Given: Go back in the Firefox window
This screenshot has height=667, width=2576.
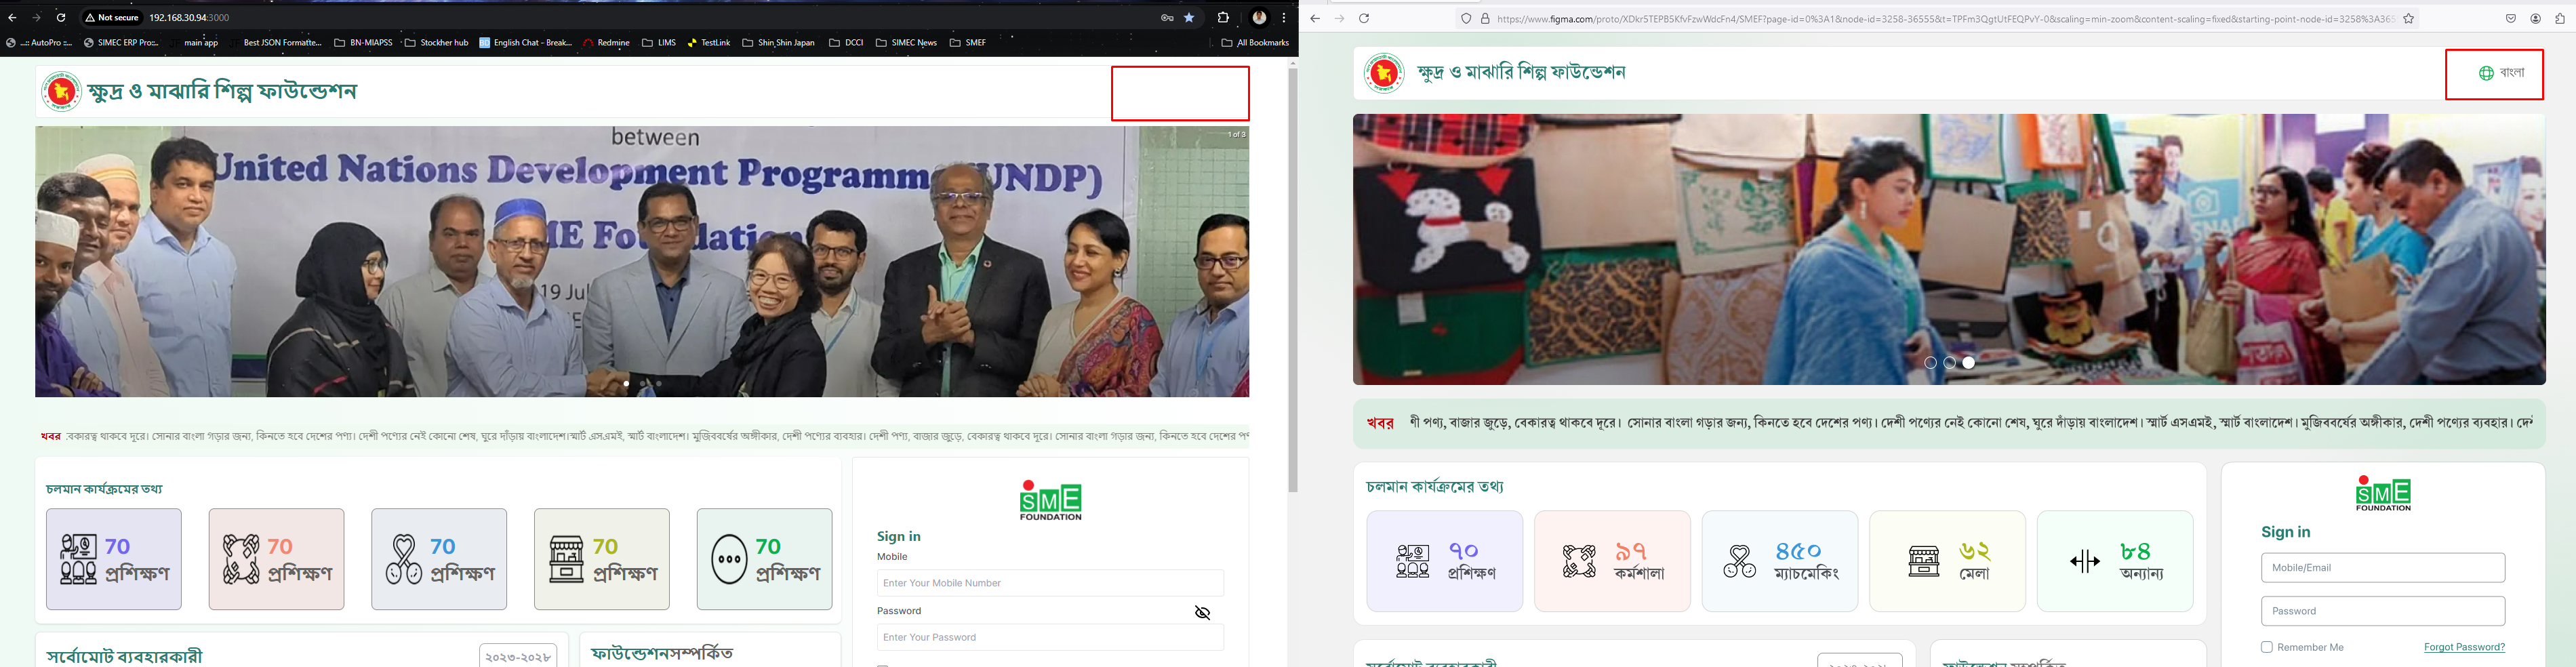Looking at the screenshot, I should [1315, 19].
